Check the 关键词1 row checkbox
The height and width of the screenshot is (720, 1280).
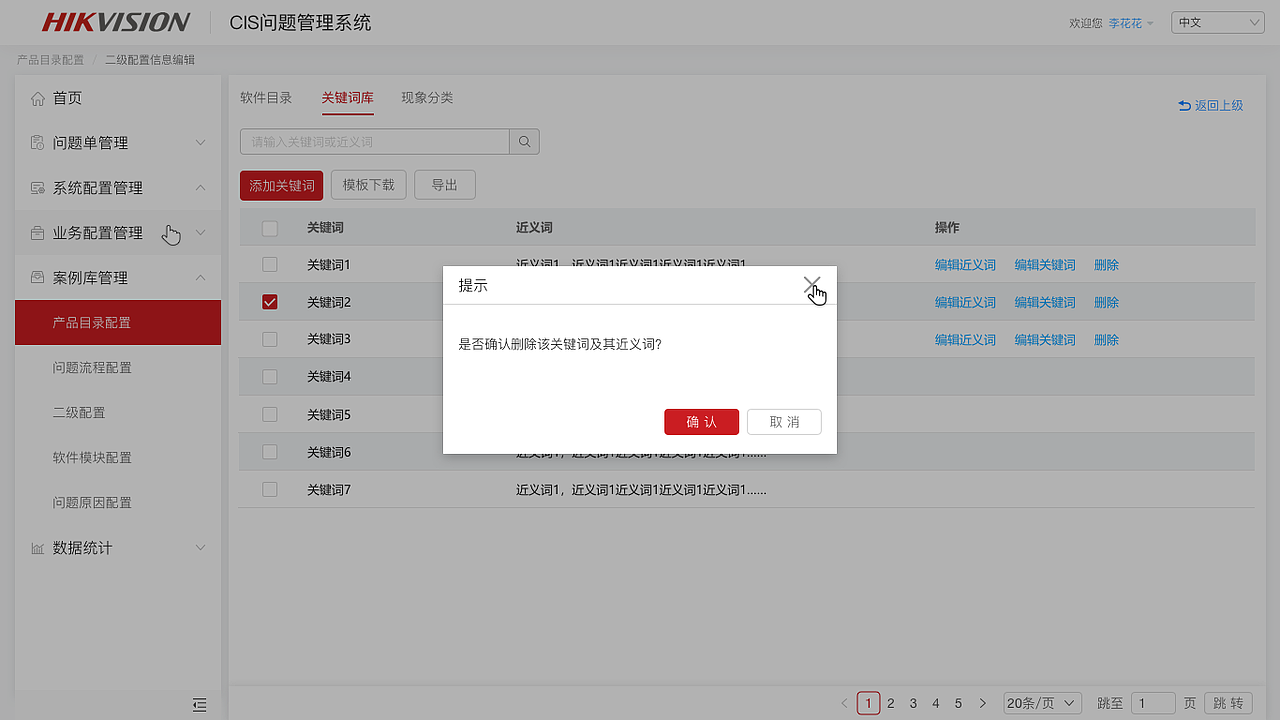click(269, 264)
